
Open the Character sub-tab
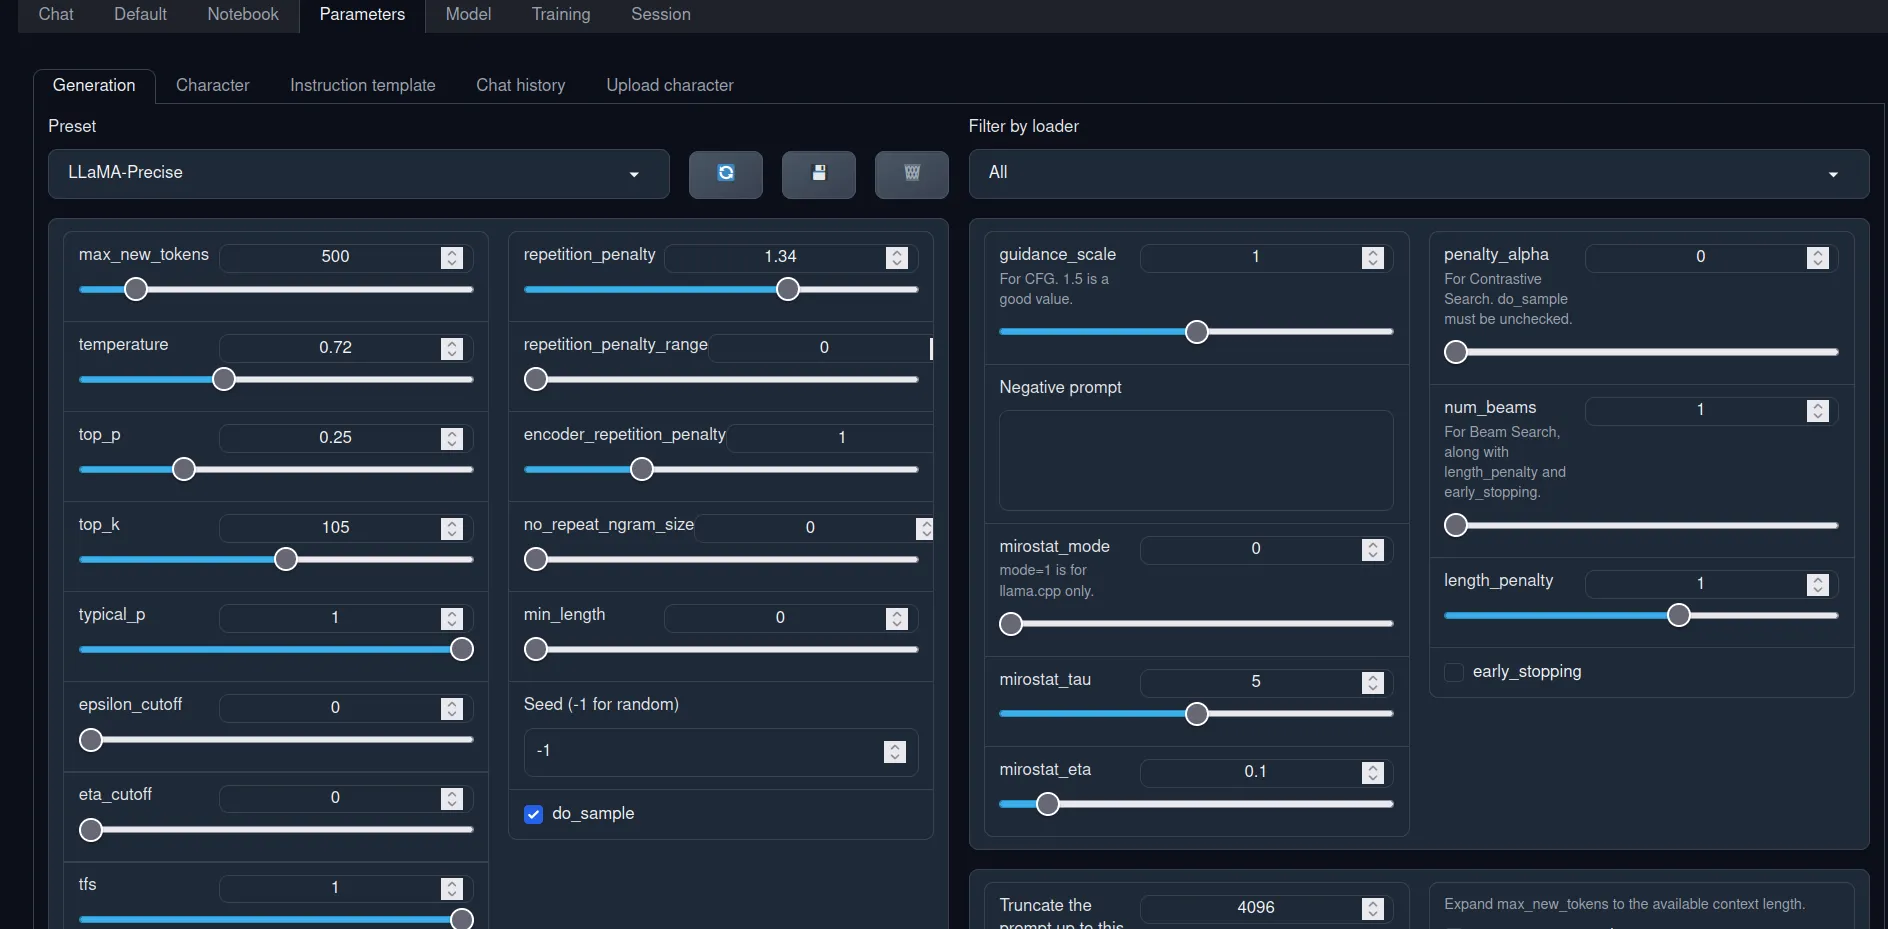212,86
